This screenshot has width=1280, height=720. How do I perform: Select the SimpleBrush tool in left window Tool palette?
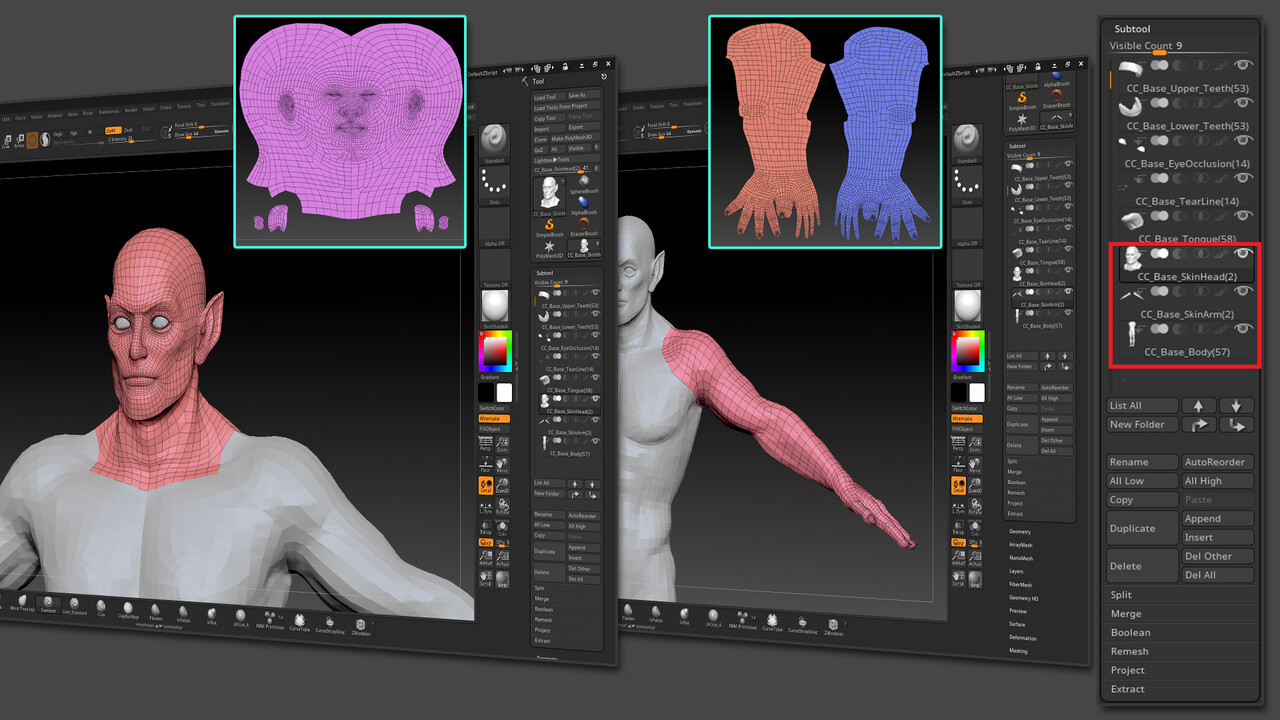coord(549,226)
